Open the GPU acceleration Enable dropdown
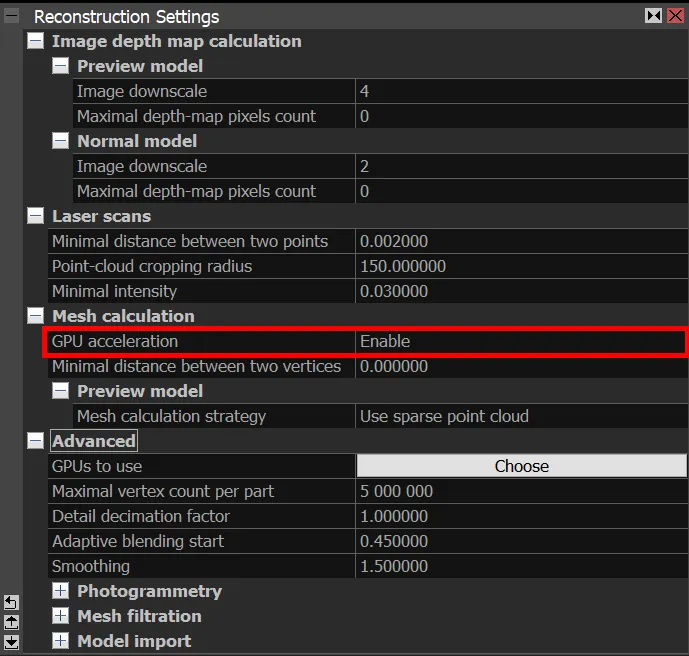The image size is (689, 656). [520, 341]
